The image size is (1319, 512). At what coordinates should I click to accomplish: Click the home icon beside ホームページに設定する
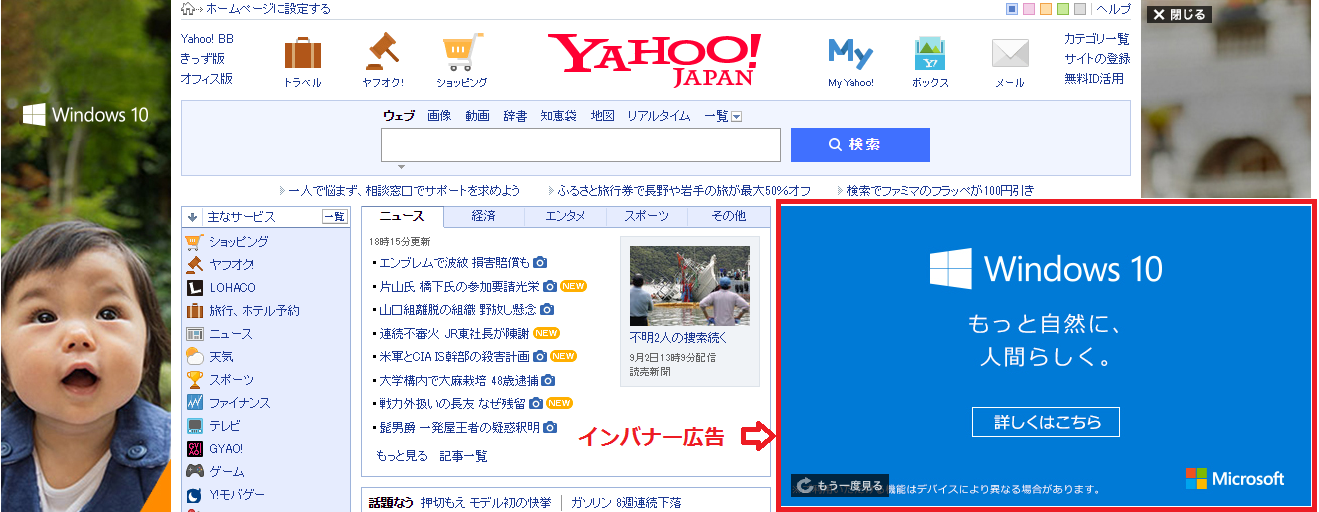click(188, 9)
